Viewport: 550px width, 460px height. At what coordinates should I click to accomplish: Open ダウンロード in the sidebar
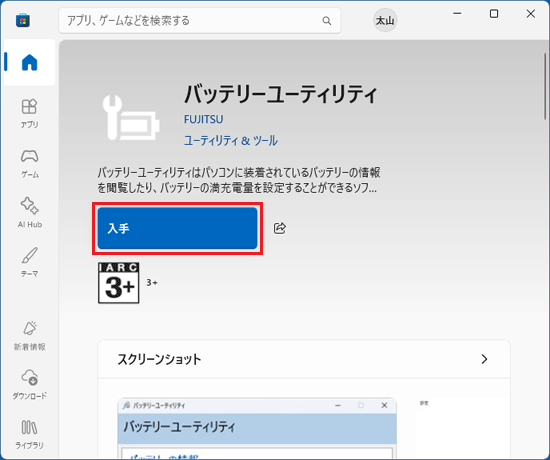(x=29, y=385)
